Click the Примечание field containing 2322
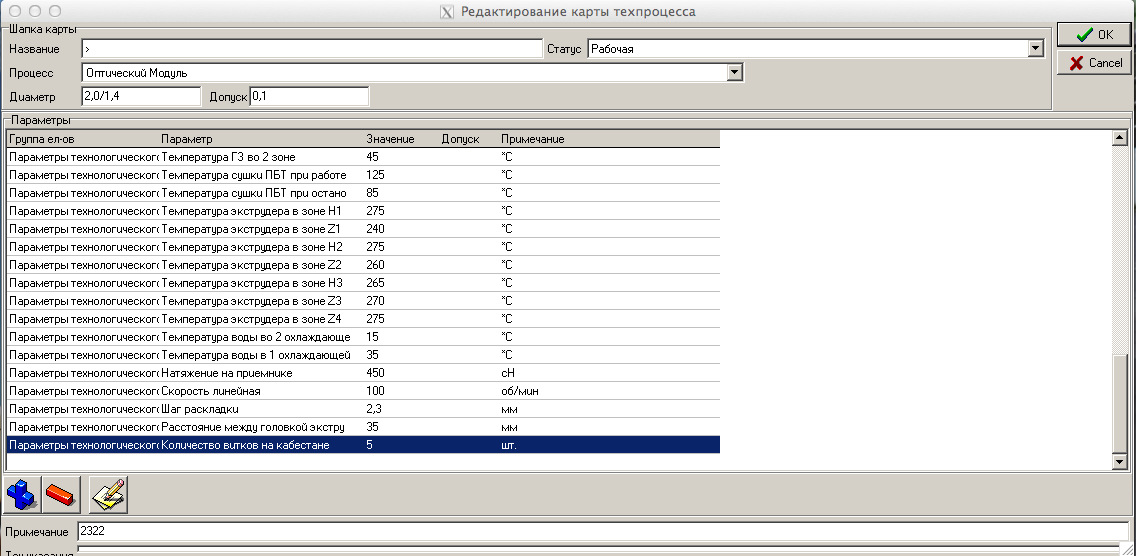 coord(602,532)
